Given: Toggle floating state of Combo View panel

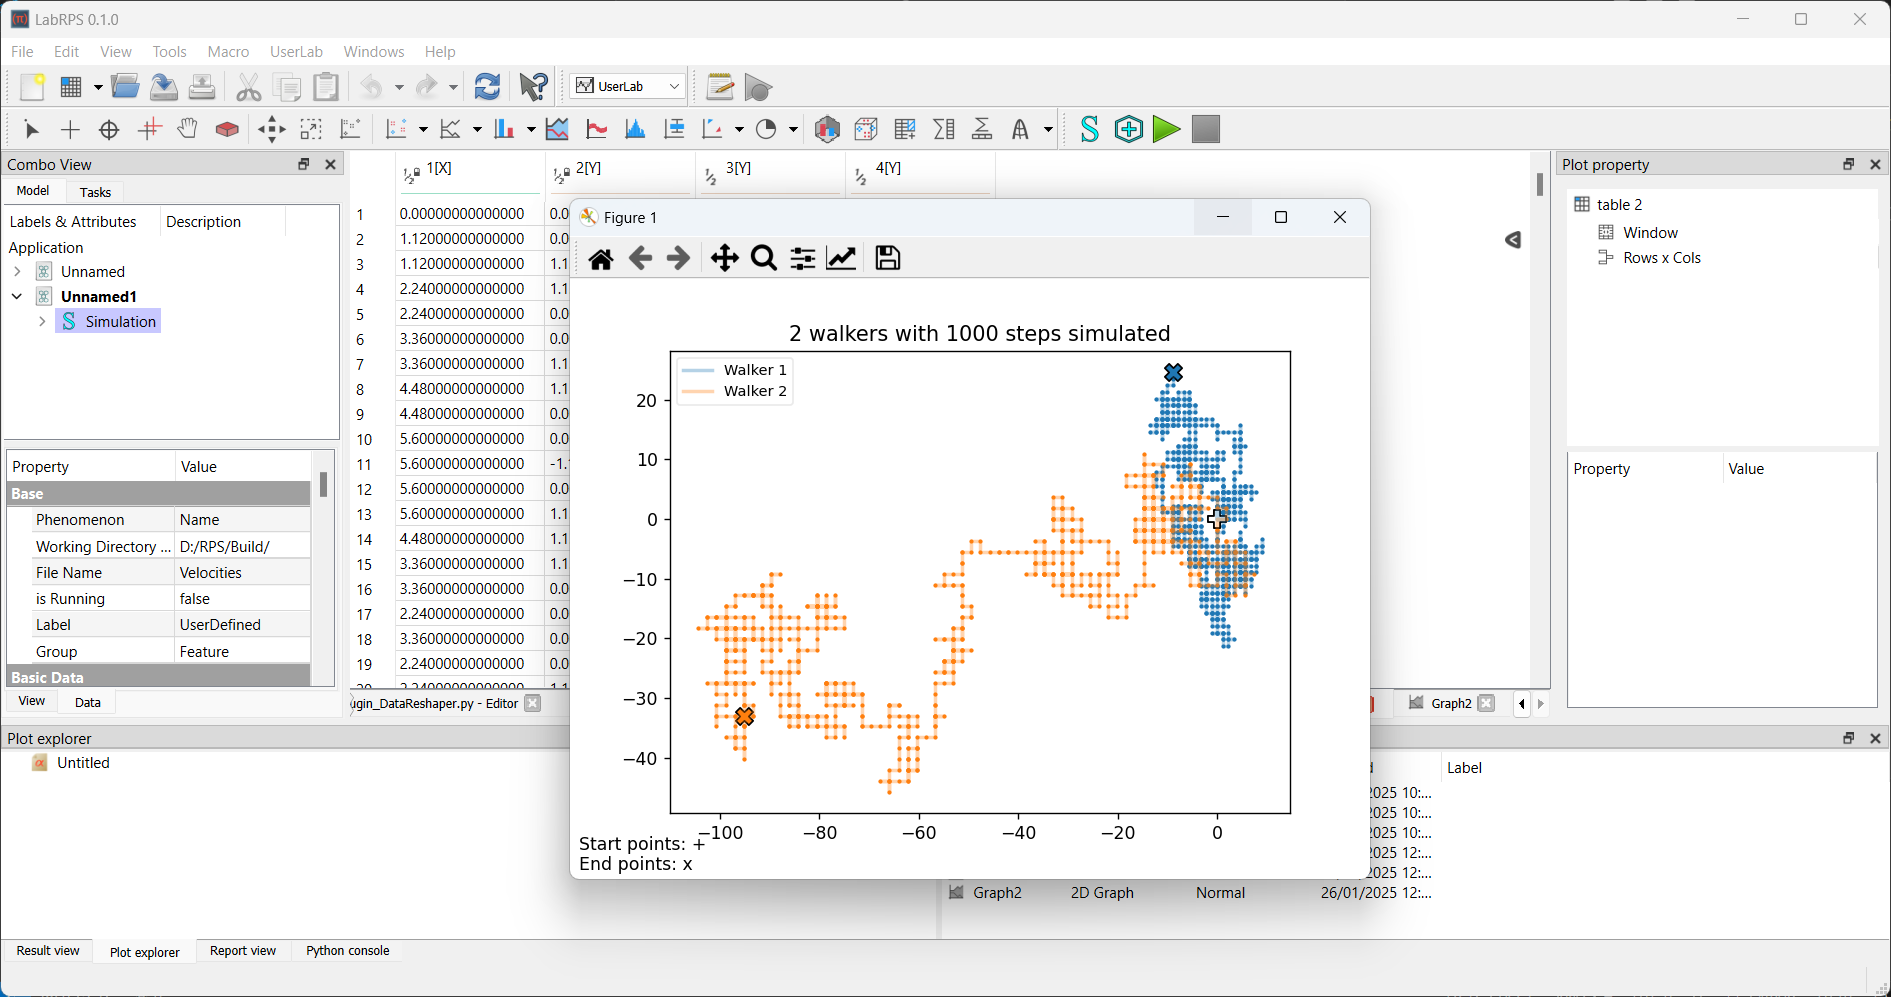Looking at the screenshot, I should pyautogui.click(x=304, y=164).
